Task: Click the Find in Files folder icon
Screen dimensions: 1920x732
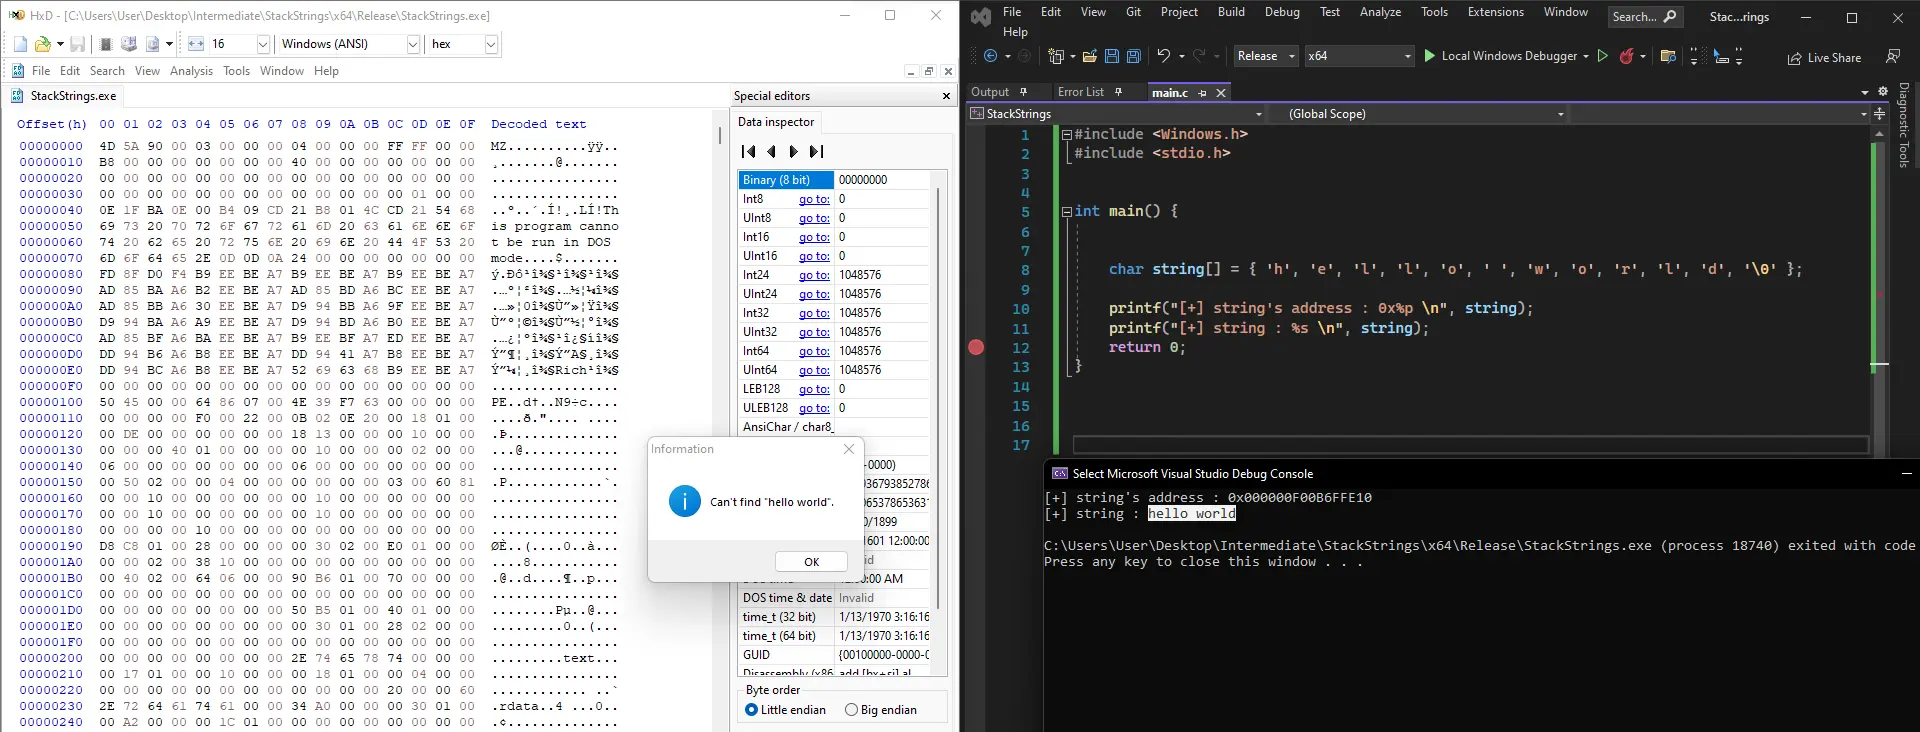Action: [x=1668, y=57]
